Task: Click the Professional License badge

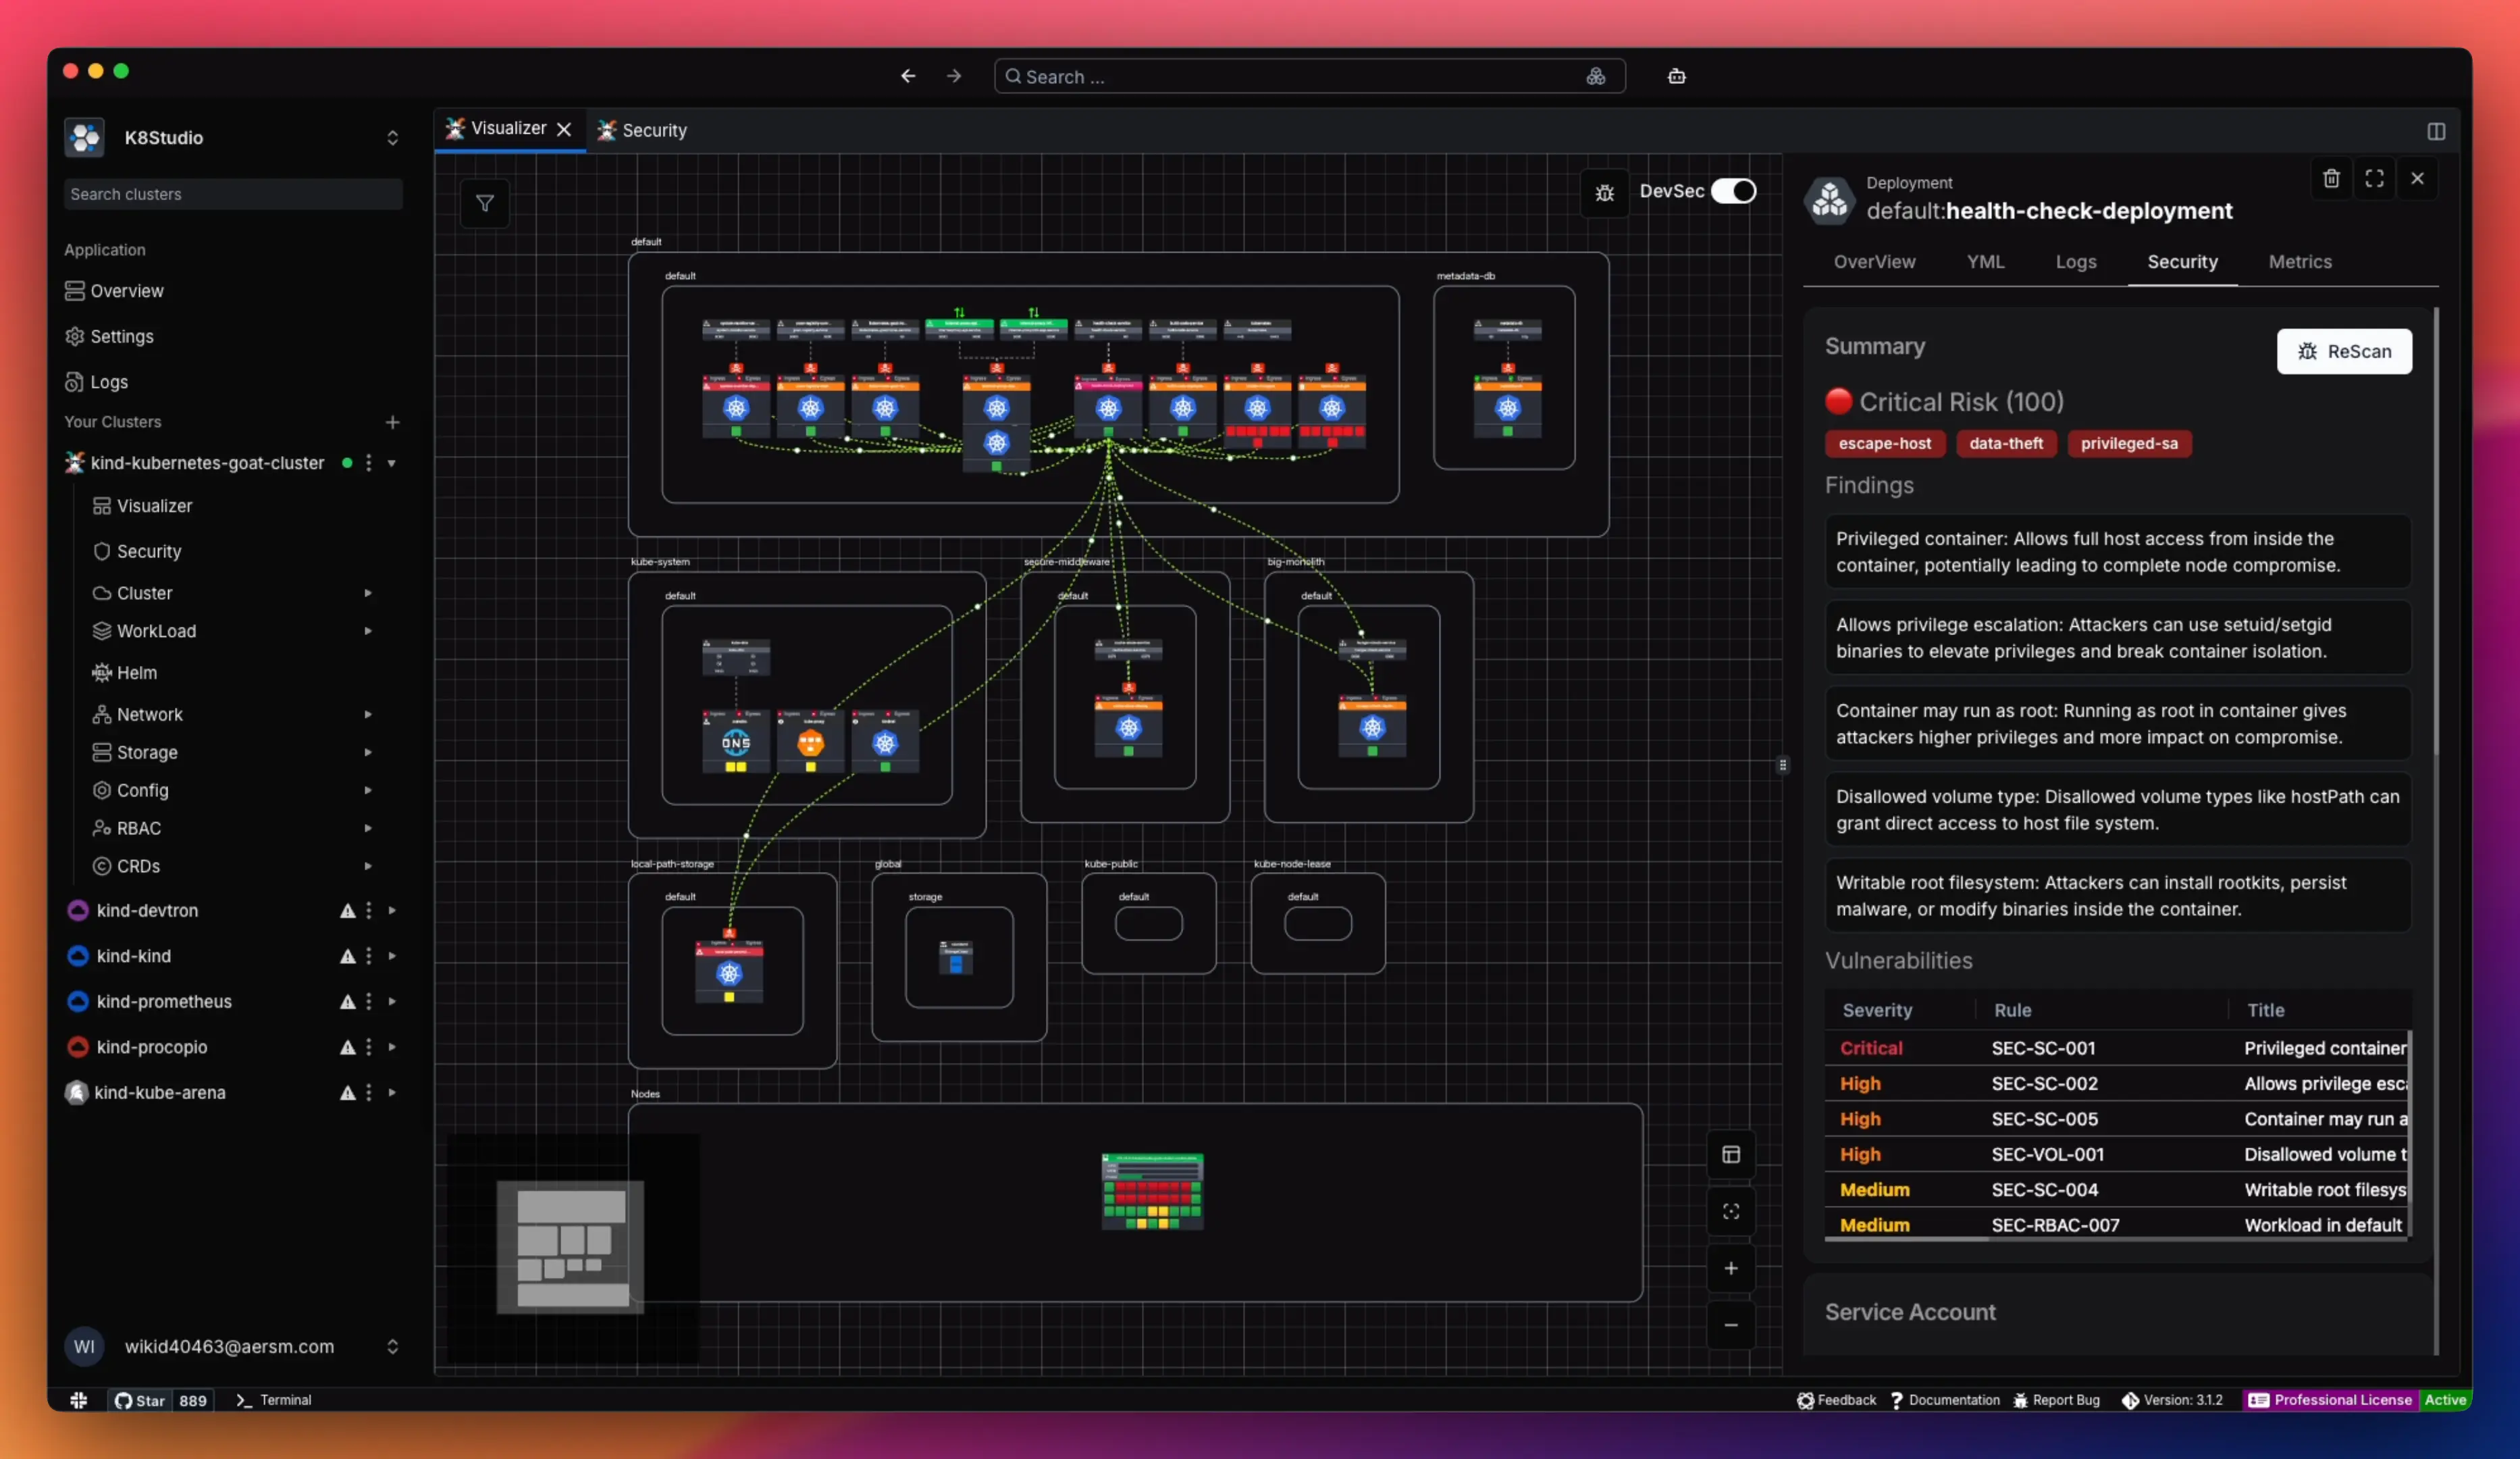Action: click(x=2330, y=1400)
